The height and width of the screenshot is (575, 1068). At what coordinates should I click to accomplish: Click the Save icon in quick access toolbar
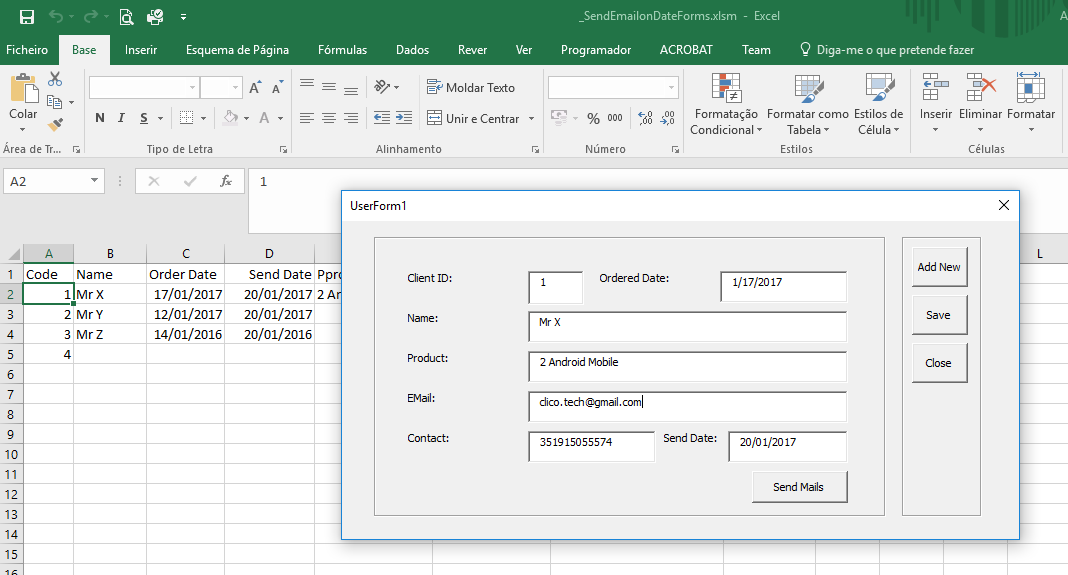coord(26,17)
